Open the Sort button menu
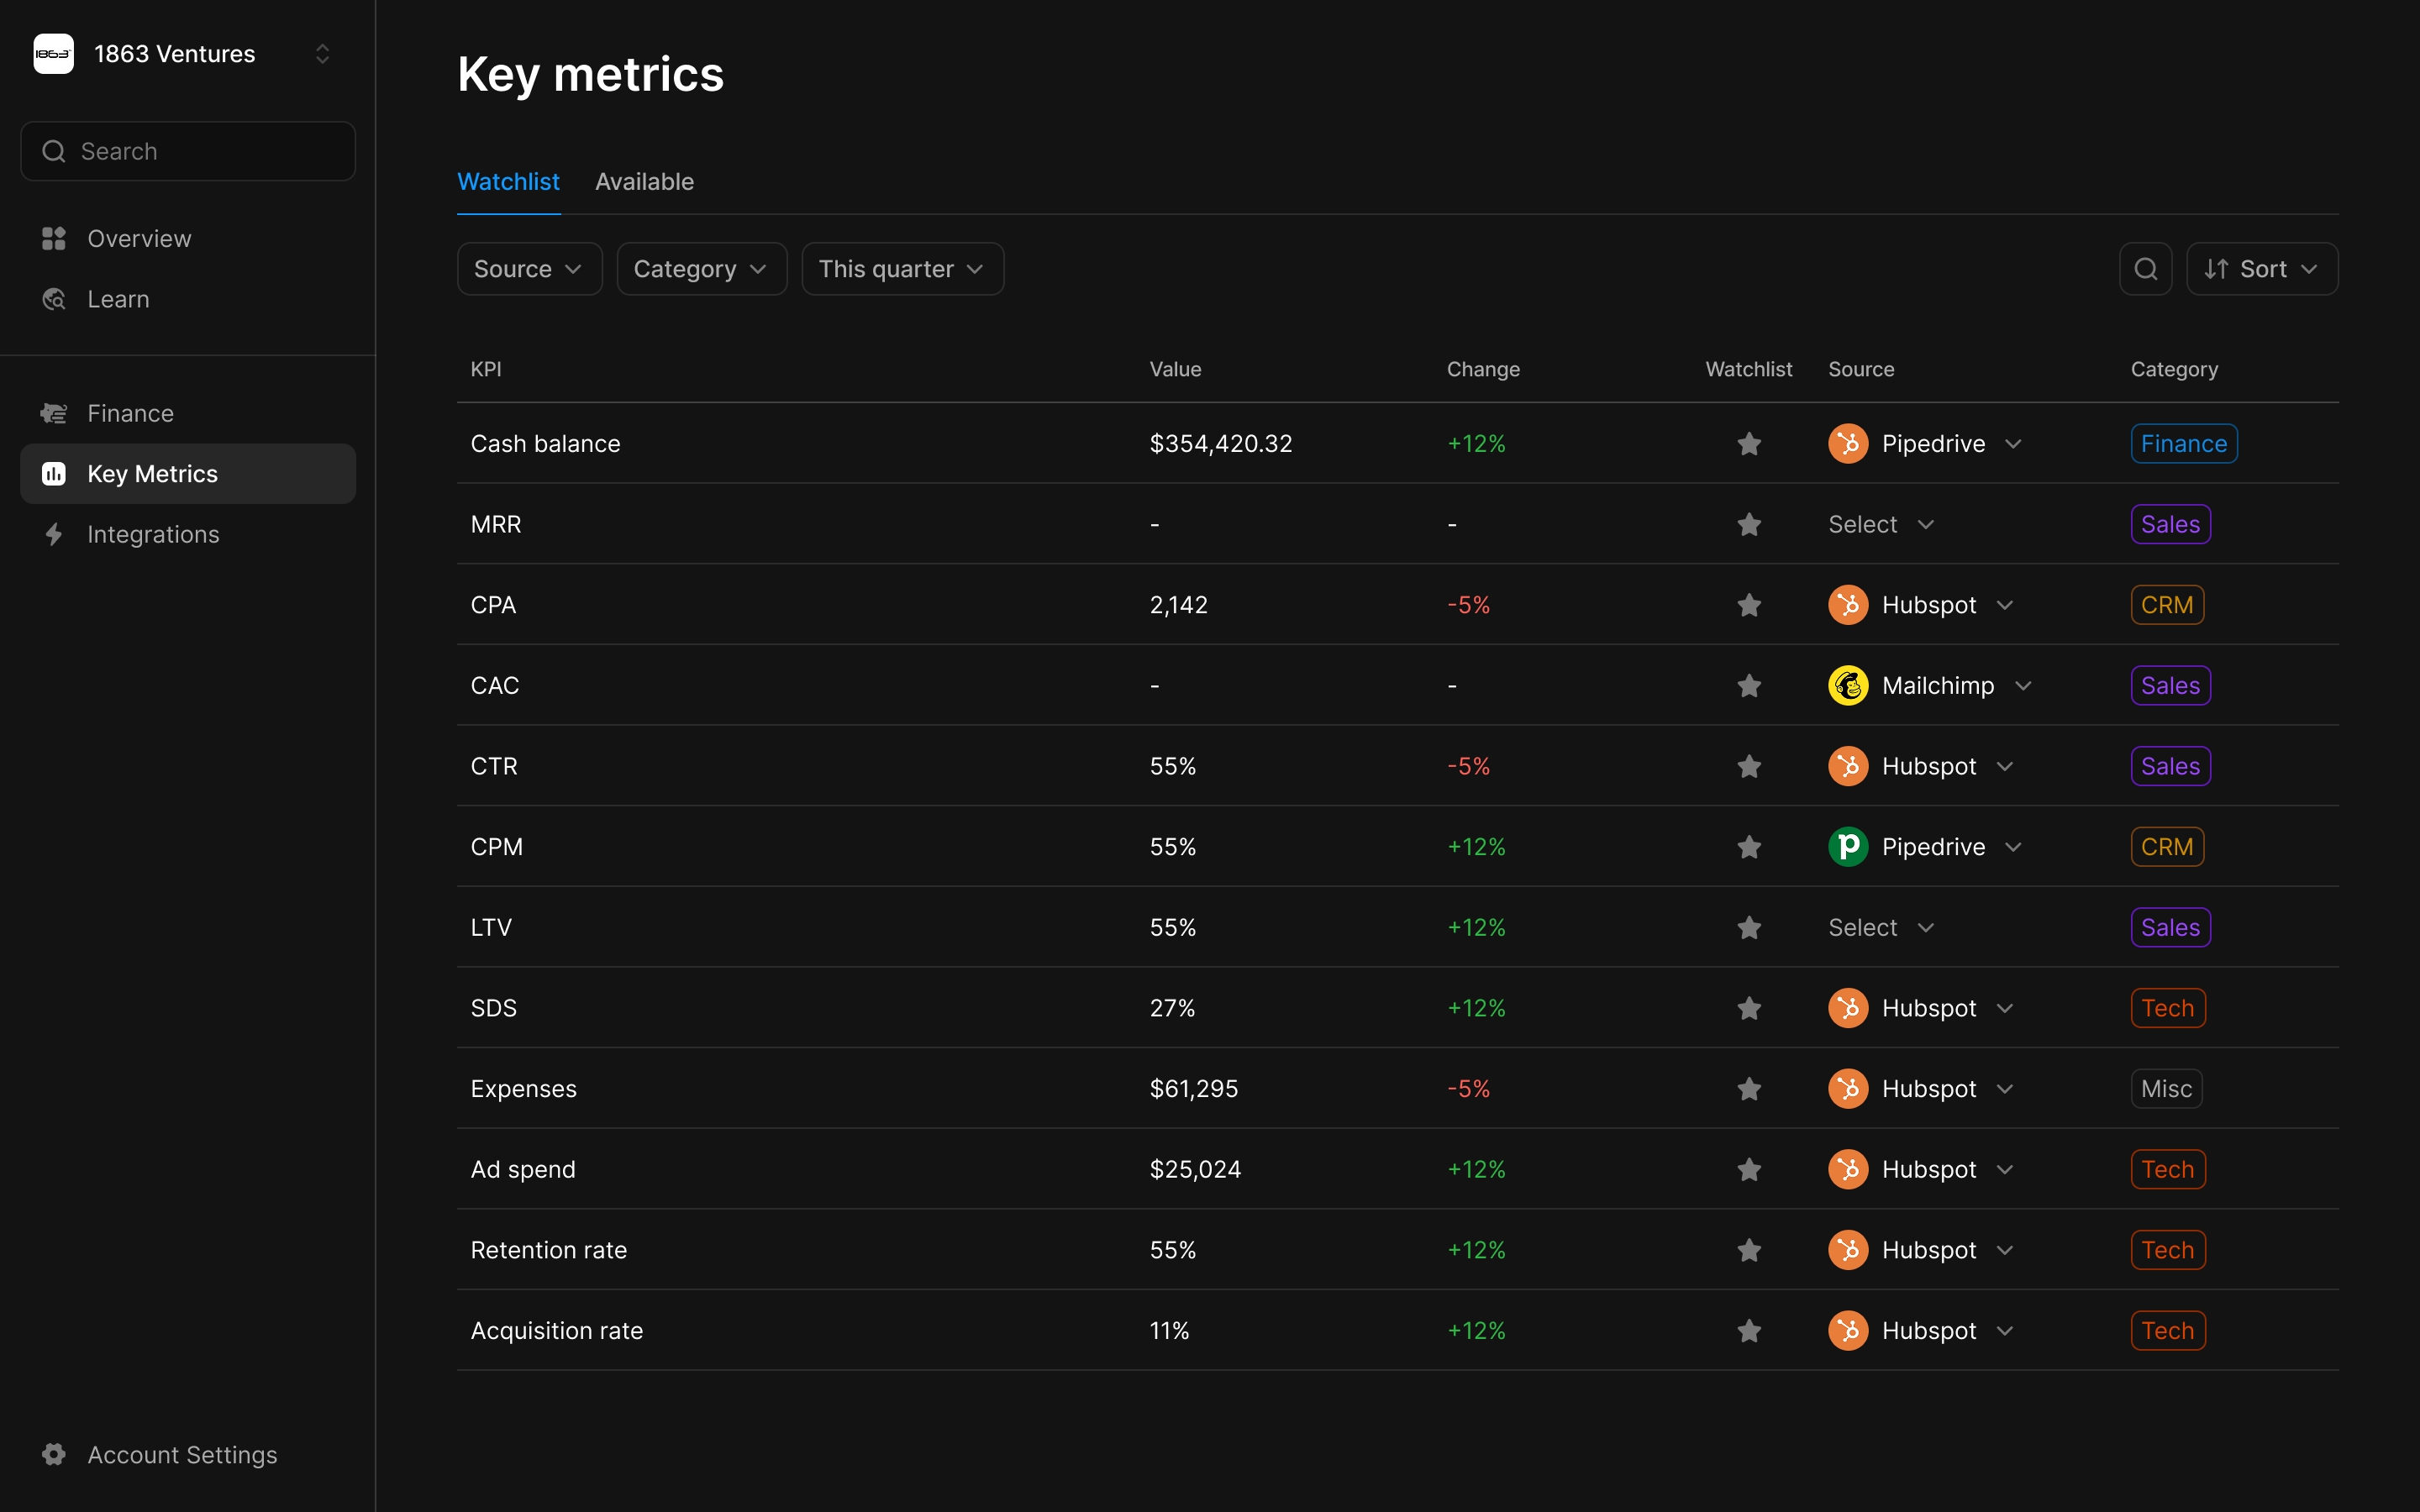The height and width of the screenshot is (1512, 2420). point(2261,269)
